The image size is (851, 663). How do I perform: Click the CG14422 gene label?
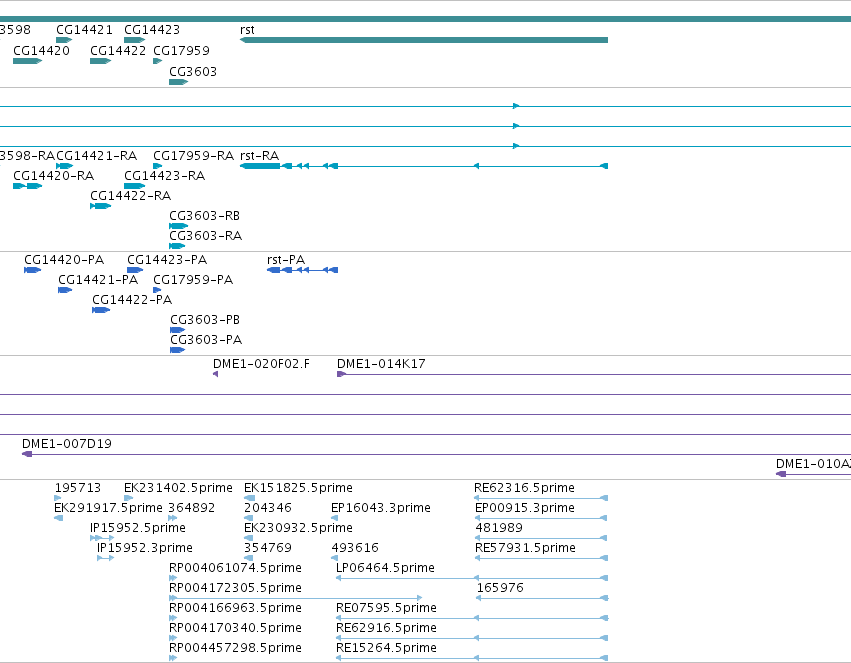(118, 50)
